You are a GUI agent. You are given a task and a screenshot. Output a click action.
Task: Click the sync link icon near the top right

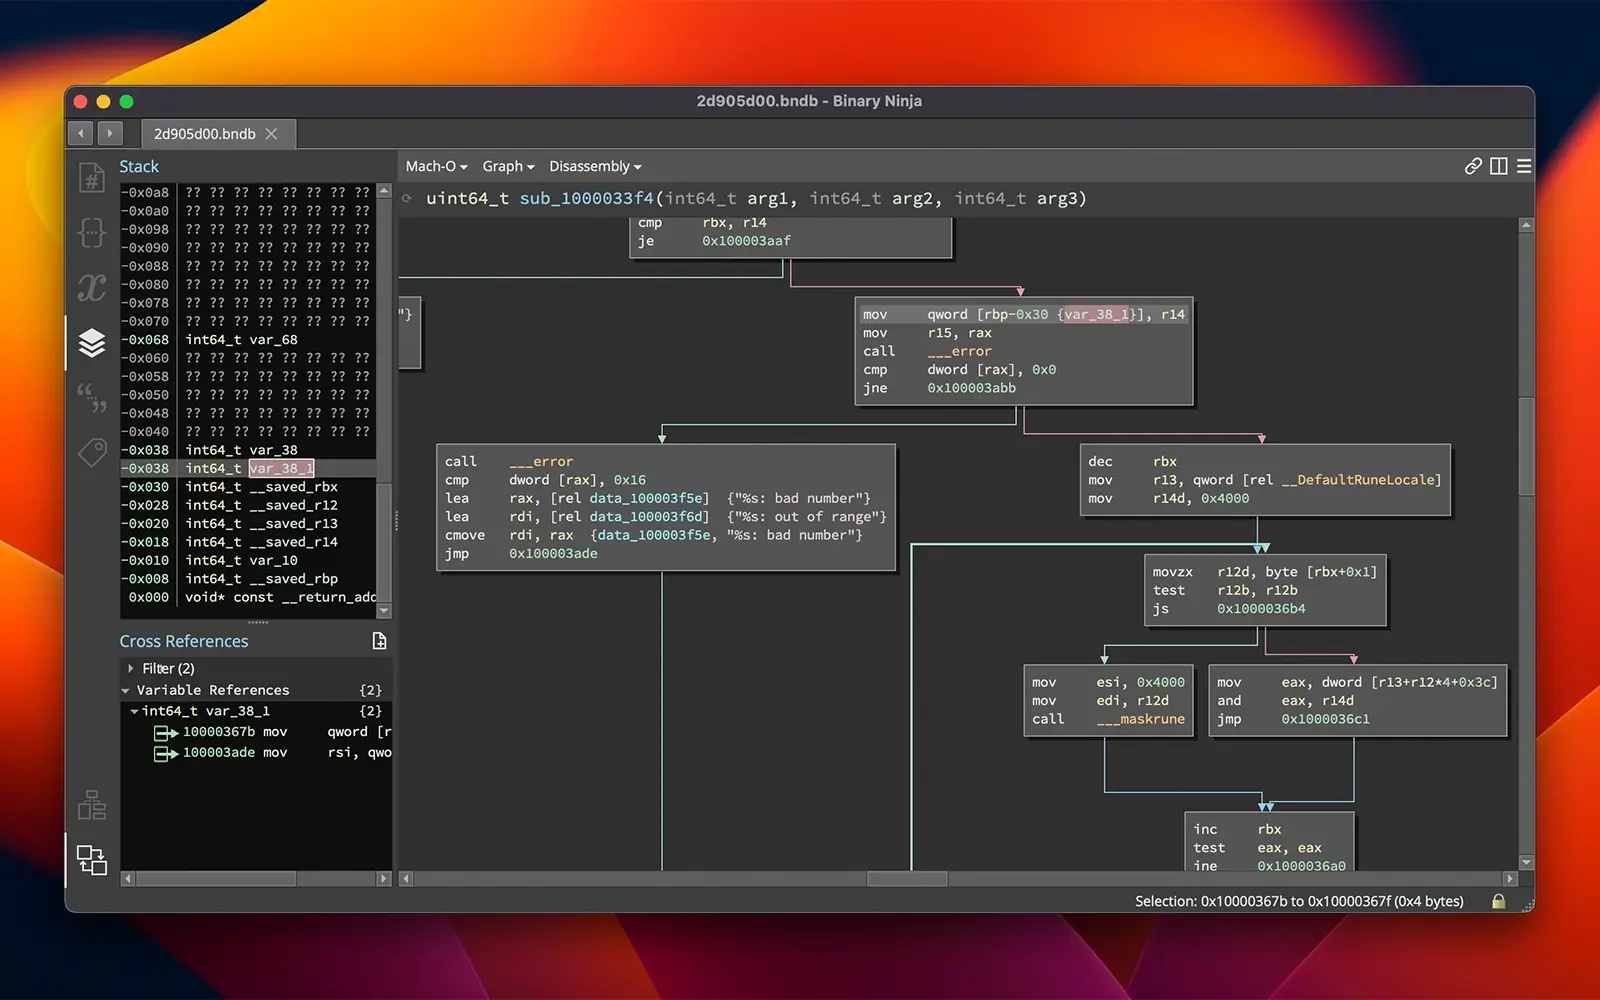1472,166
